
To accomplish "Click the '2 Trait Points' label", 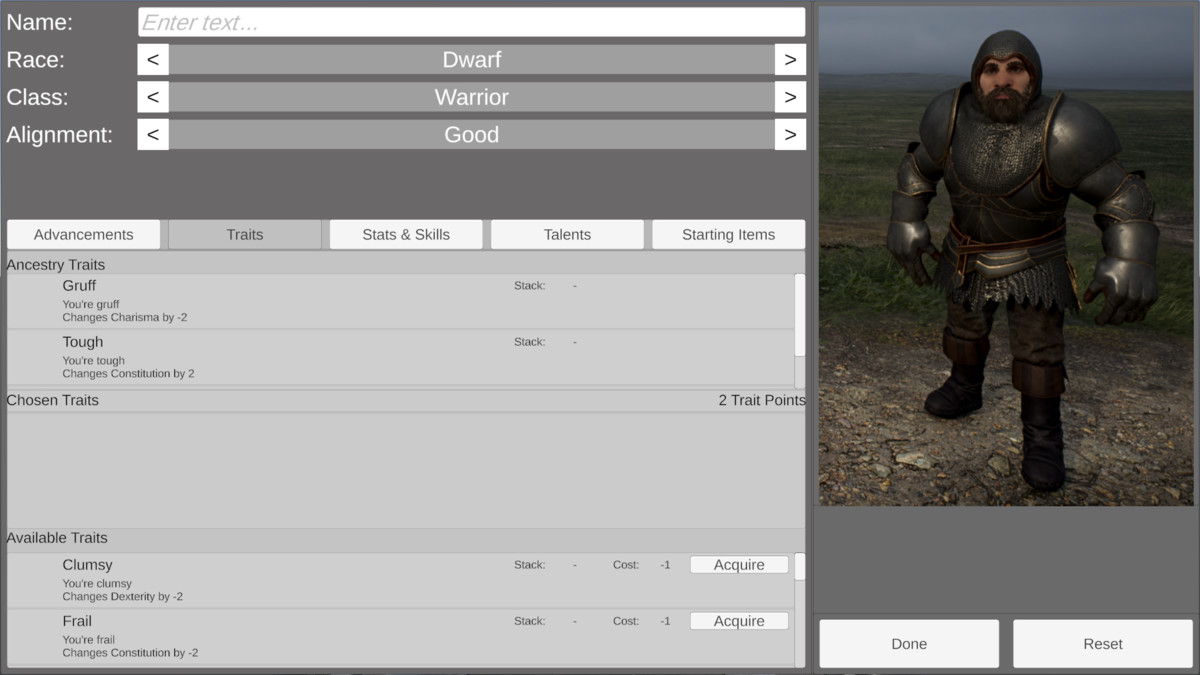I will click(x=761, y=400).
